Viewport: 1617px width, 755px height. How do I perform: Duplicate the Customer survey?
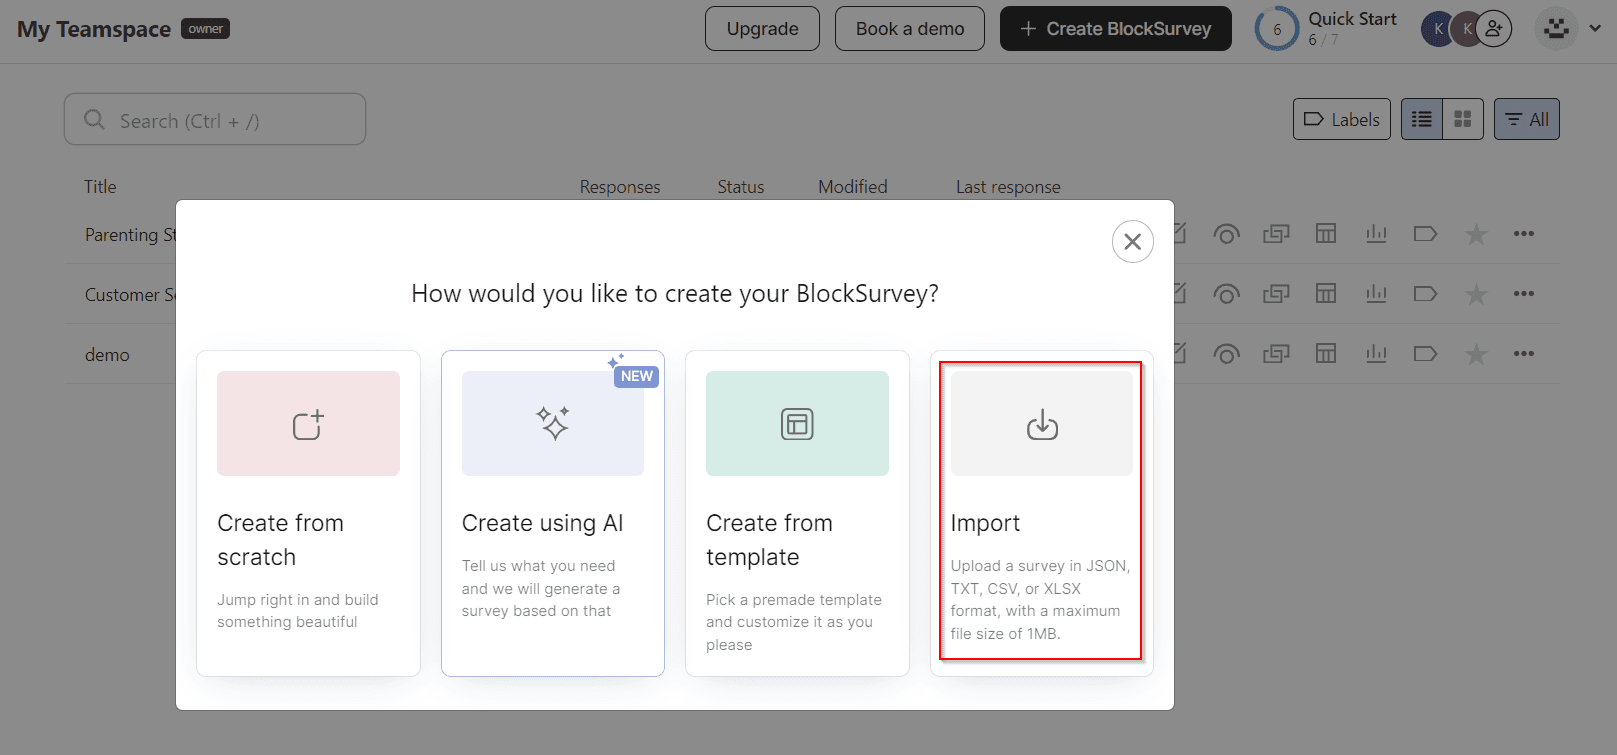click(x=1276, y=294)
